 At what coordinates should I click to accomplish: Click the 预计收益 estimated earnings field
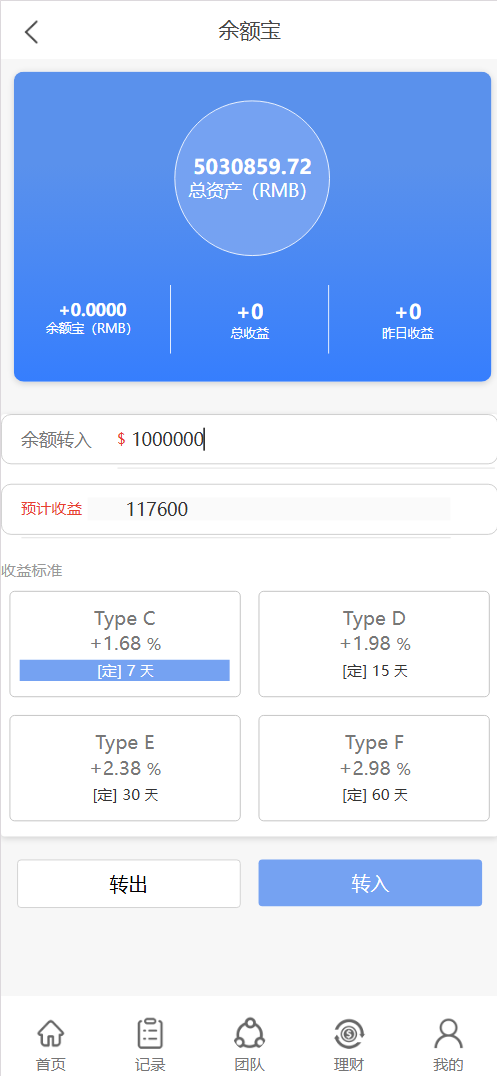(x=269, y=509)
